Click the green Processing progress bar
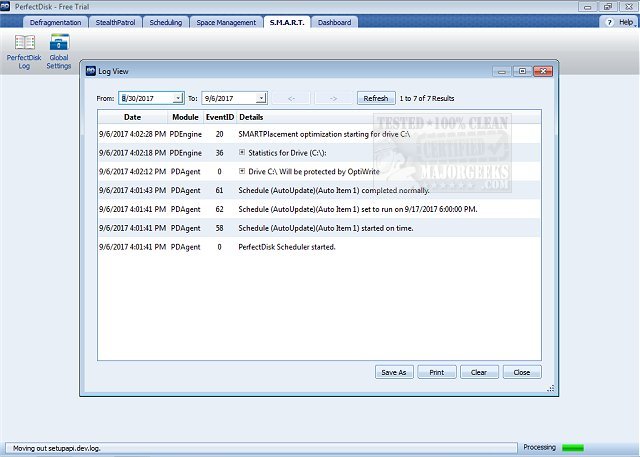The image size is (640, 457). pyautogui.click(x=573, y=448)
